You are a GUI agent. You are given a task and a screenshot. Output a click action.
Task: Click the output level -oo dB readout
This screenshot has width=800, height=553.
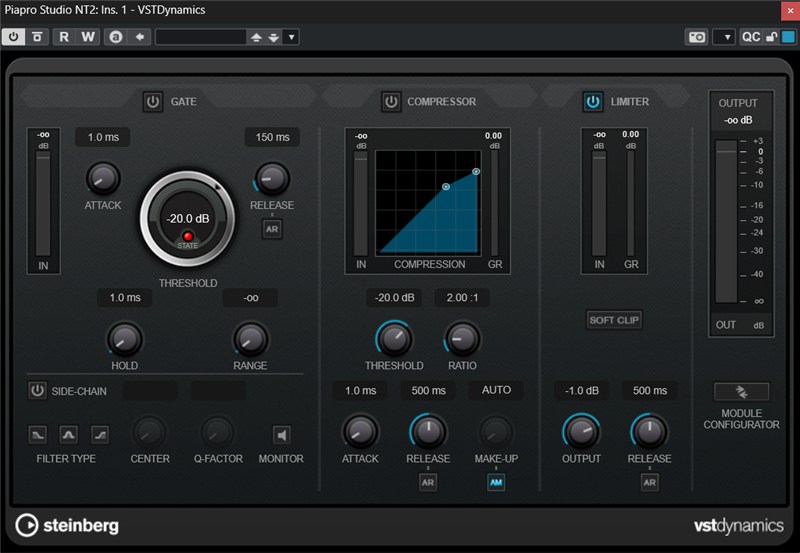pos(738,120)
